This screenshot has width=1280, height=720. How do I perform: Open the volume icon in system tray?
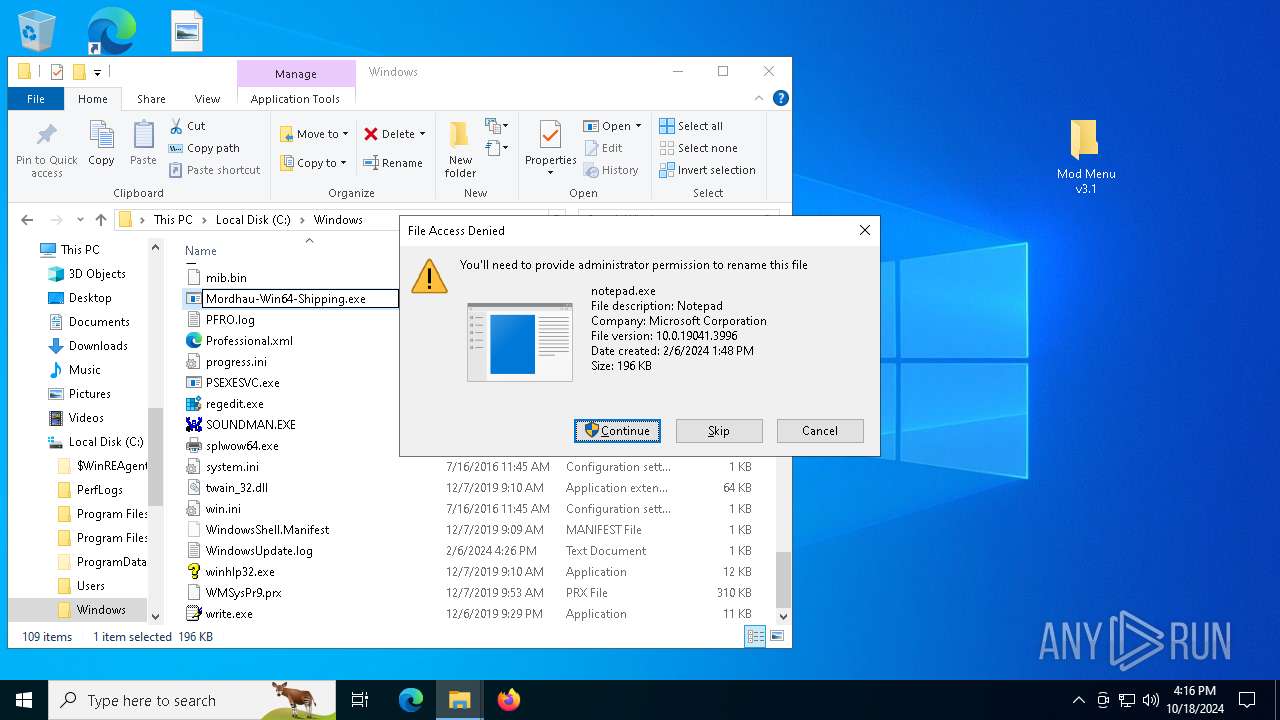tap(1151, 700)
